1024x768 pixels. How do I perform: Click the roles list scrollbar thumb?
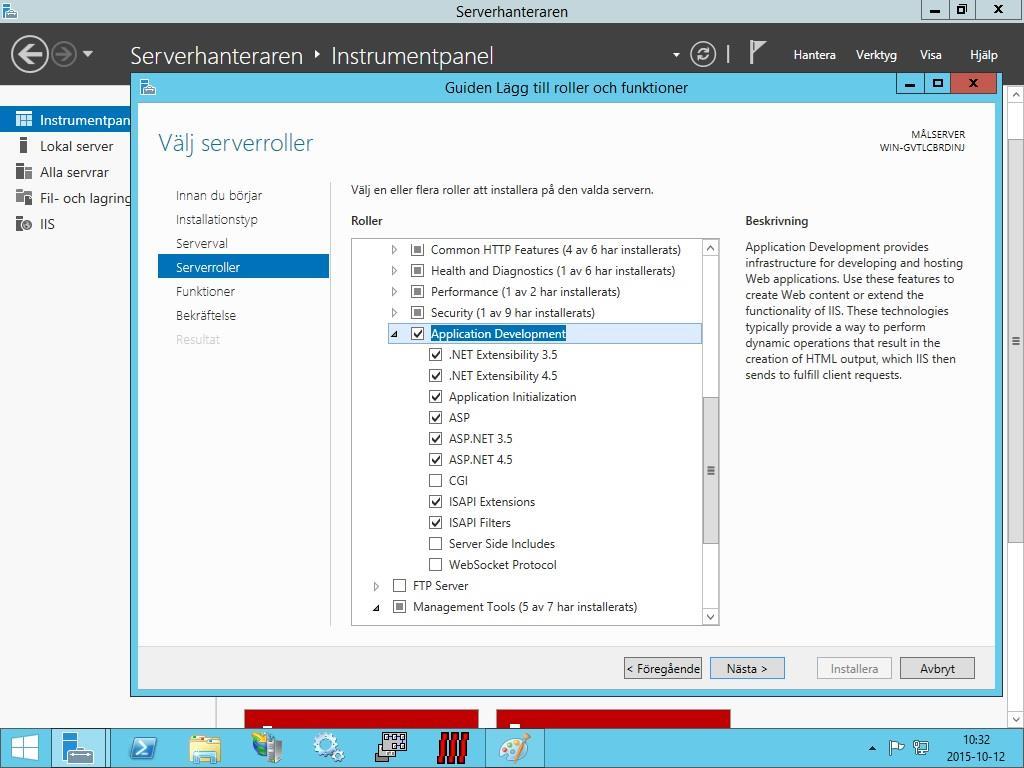[711, 470]
